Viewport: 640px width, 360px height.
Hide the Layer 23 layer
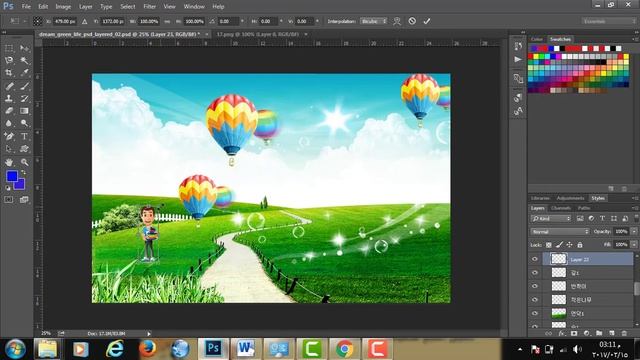[x=535, y=259]
